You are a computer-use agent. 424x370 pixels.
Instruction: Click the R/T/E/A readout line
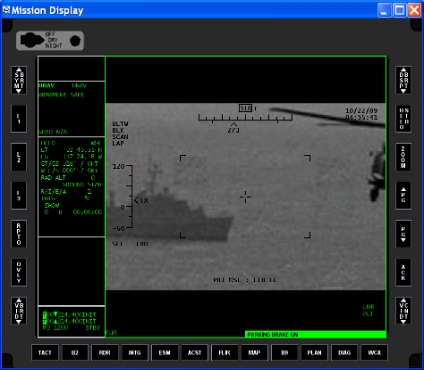[x=66, y=192]
